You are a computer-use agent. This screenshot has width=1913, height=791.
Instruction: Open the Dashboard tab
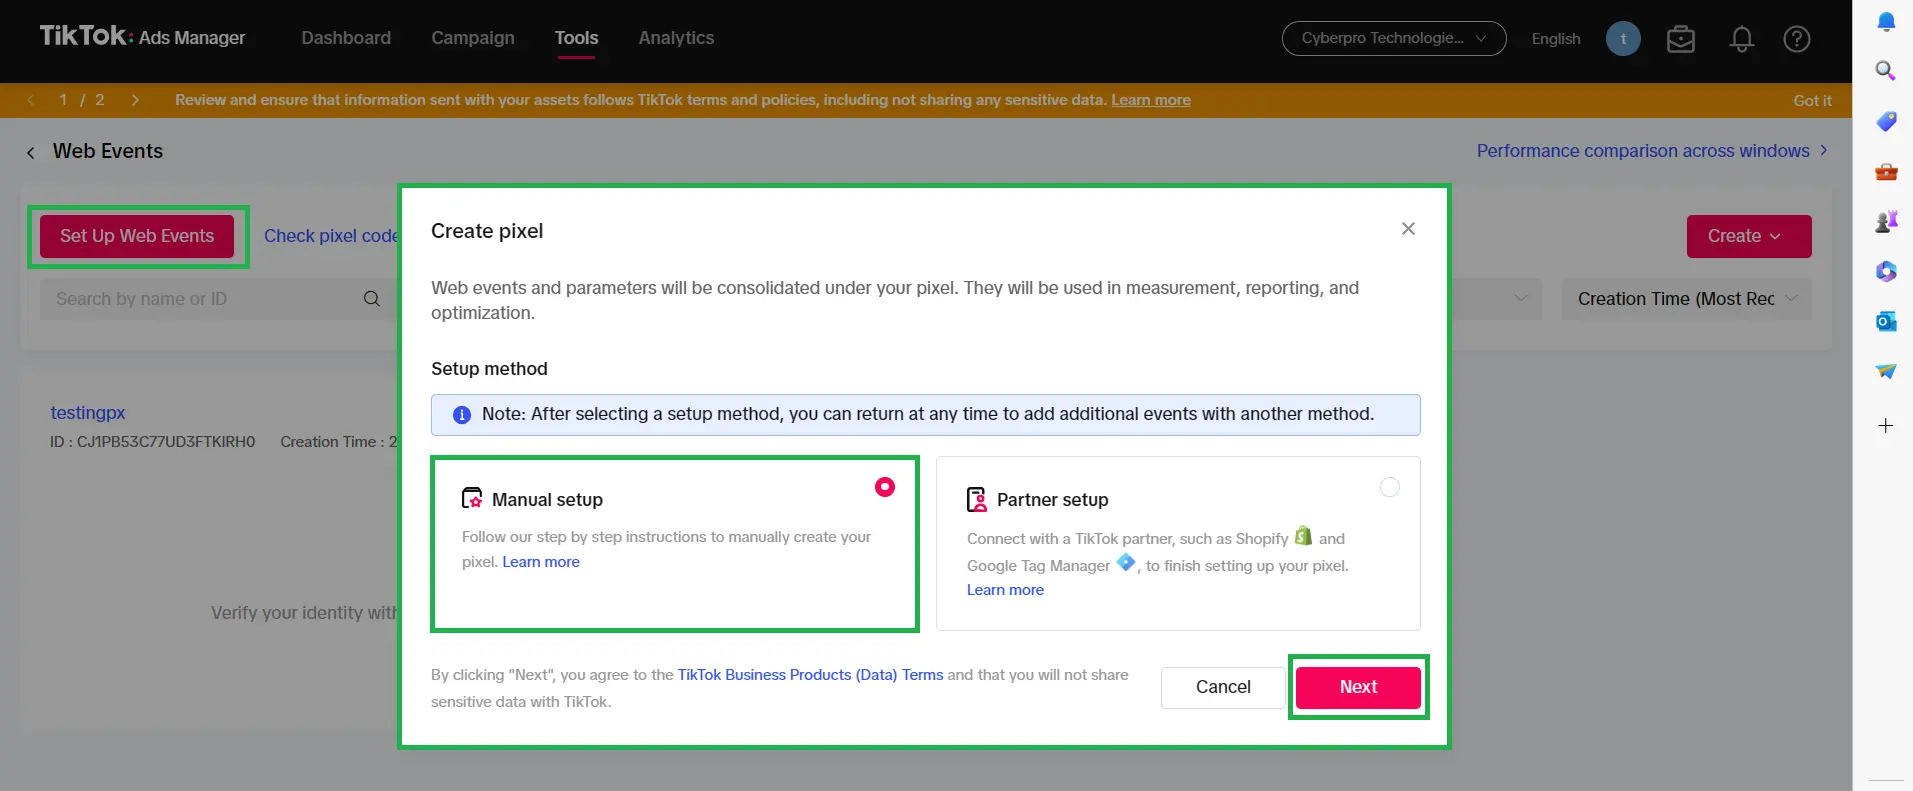tap(346, 38)
